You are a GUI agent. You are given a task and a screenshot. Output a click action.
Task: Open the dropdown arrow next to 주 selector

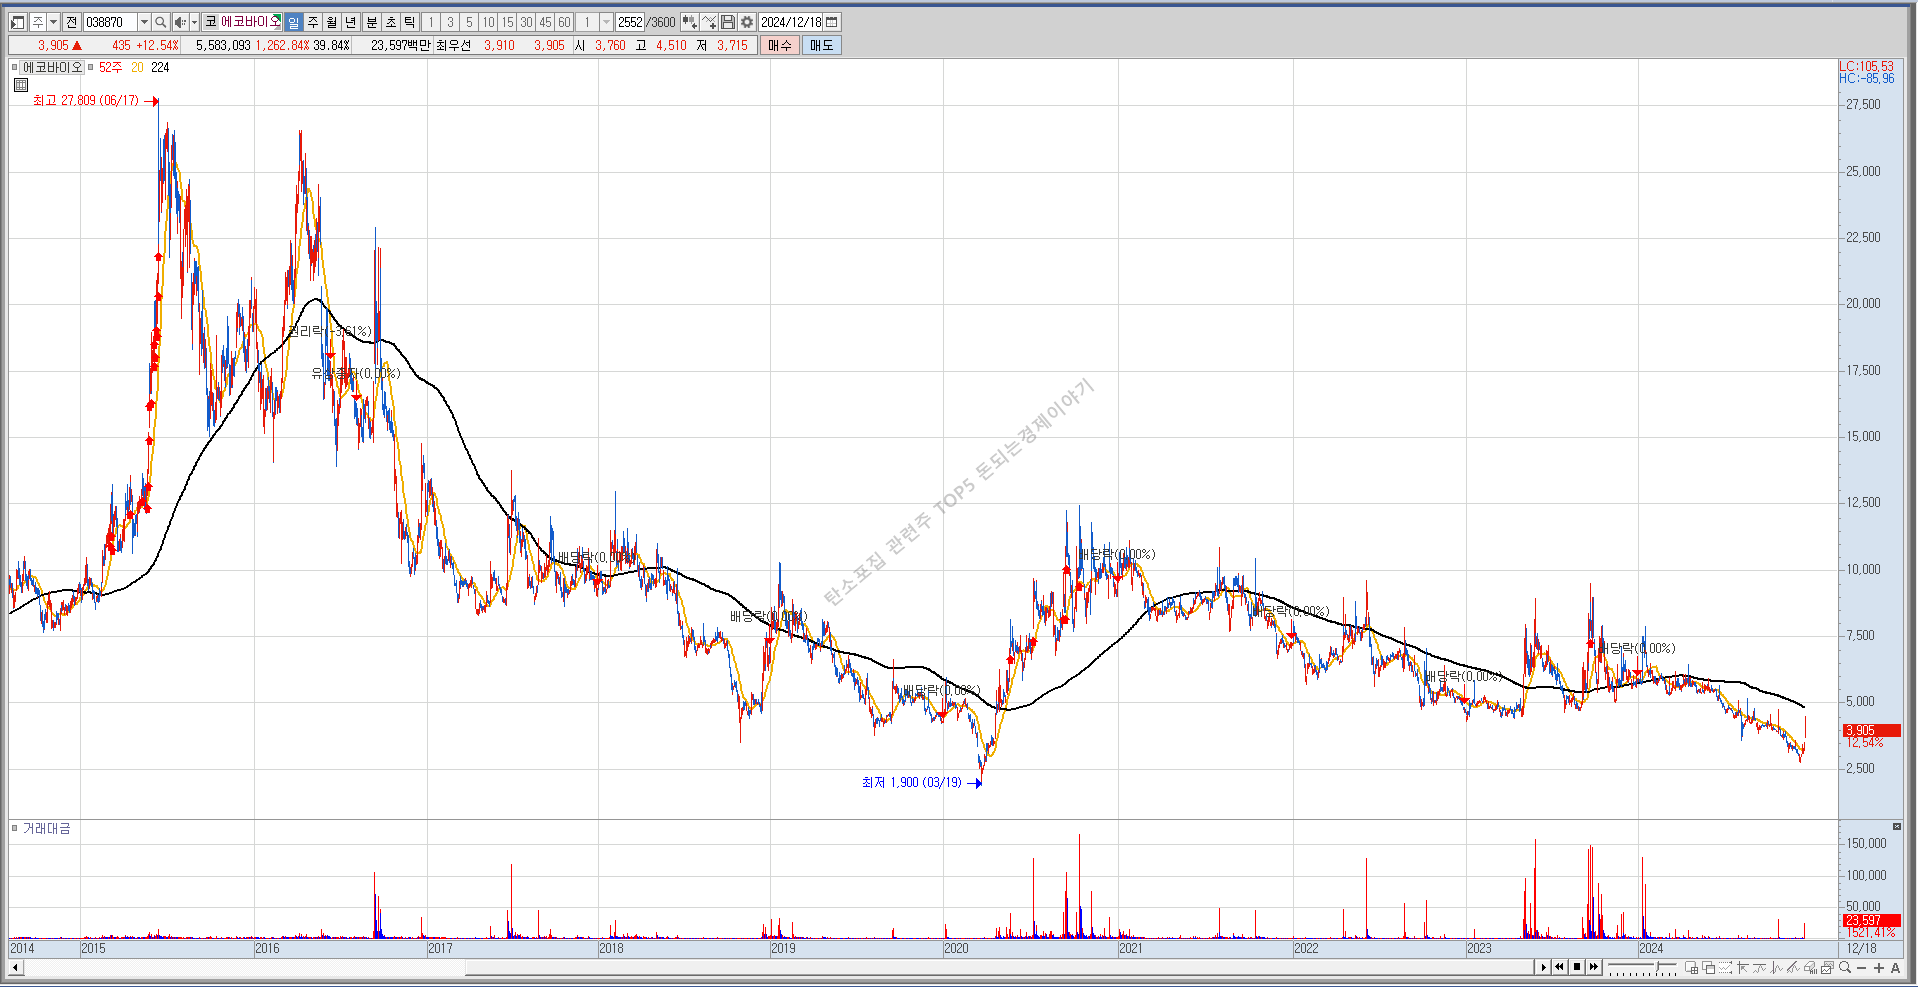[x=53, y=22]
